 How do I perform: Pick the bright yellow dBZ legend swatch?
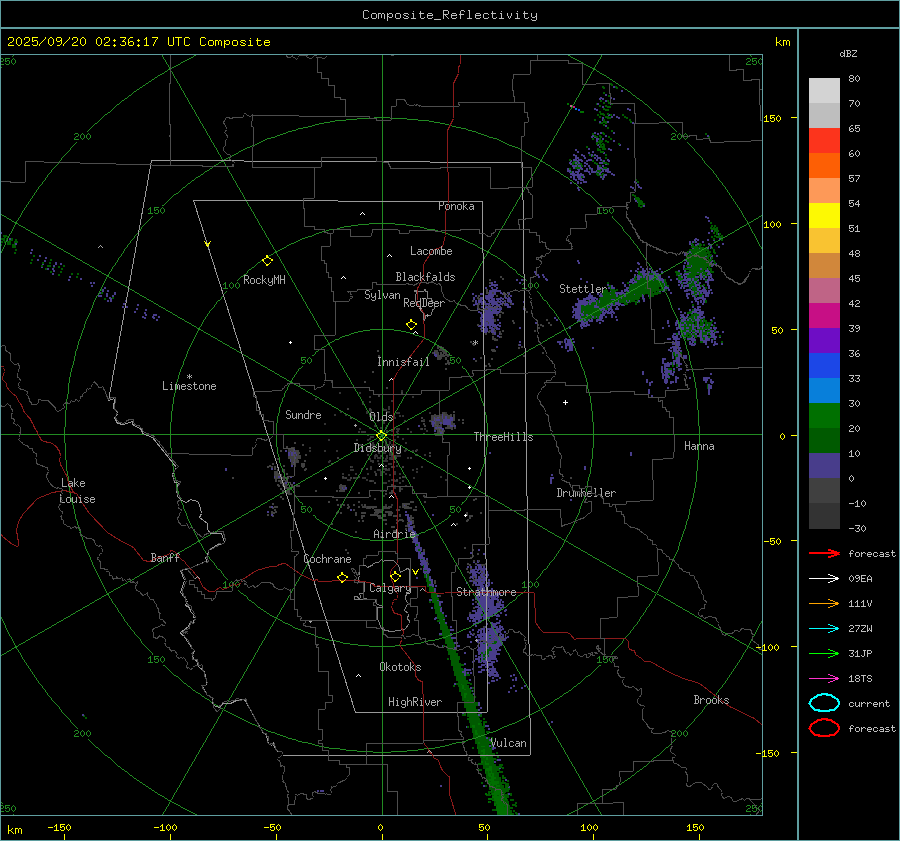coord(824,215)
